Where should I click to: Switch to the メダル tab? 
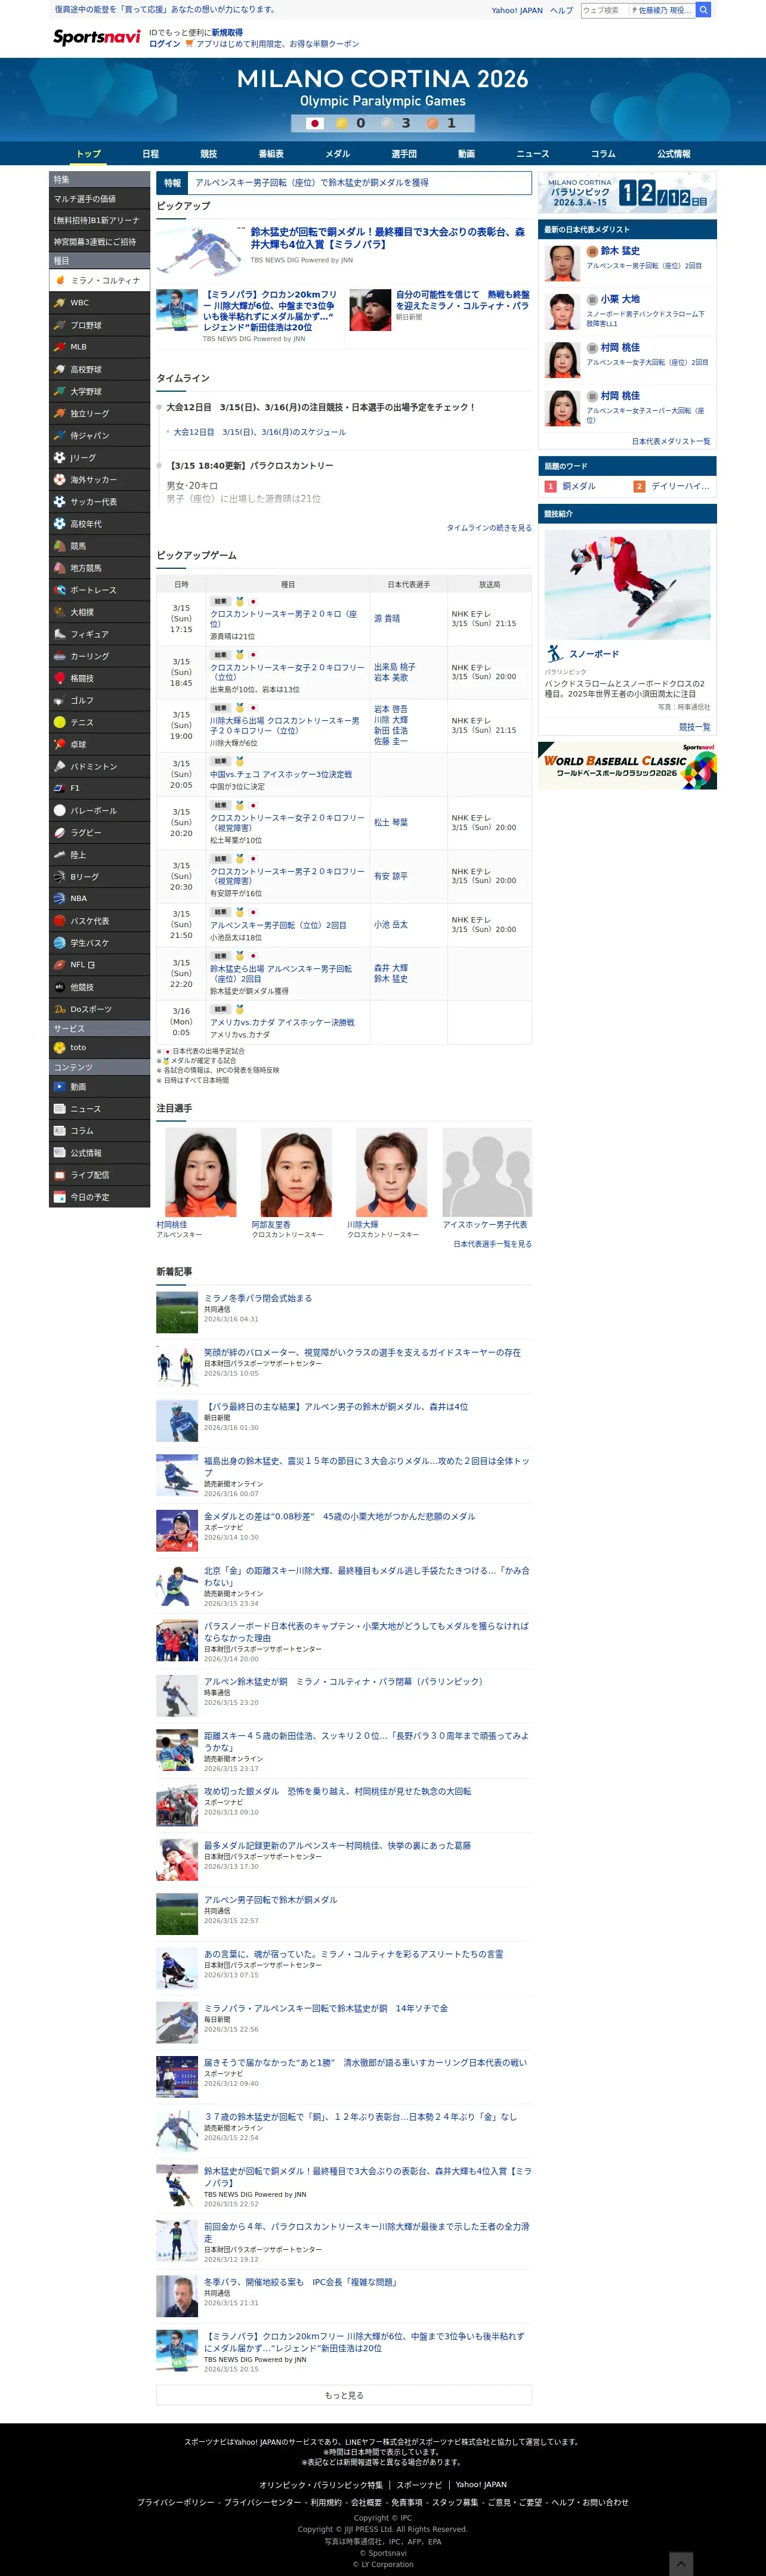coord(337,154)
